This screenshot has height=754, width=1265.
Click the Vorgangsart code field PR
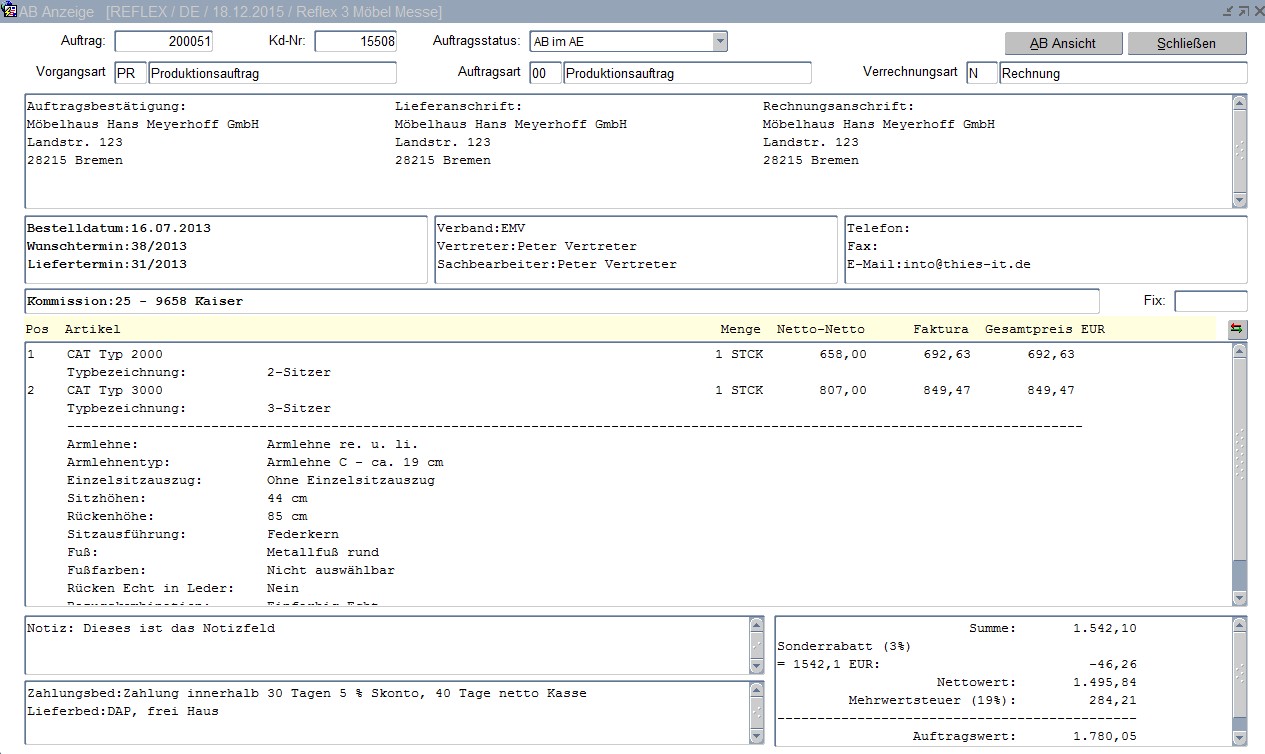[x=130, y=73]
